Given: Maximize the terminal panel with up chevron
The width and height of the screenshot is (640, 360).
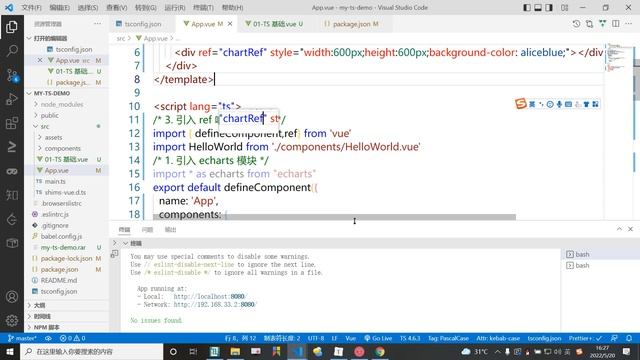Looking at the screenshot, I should [619, 229].
